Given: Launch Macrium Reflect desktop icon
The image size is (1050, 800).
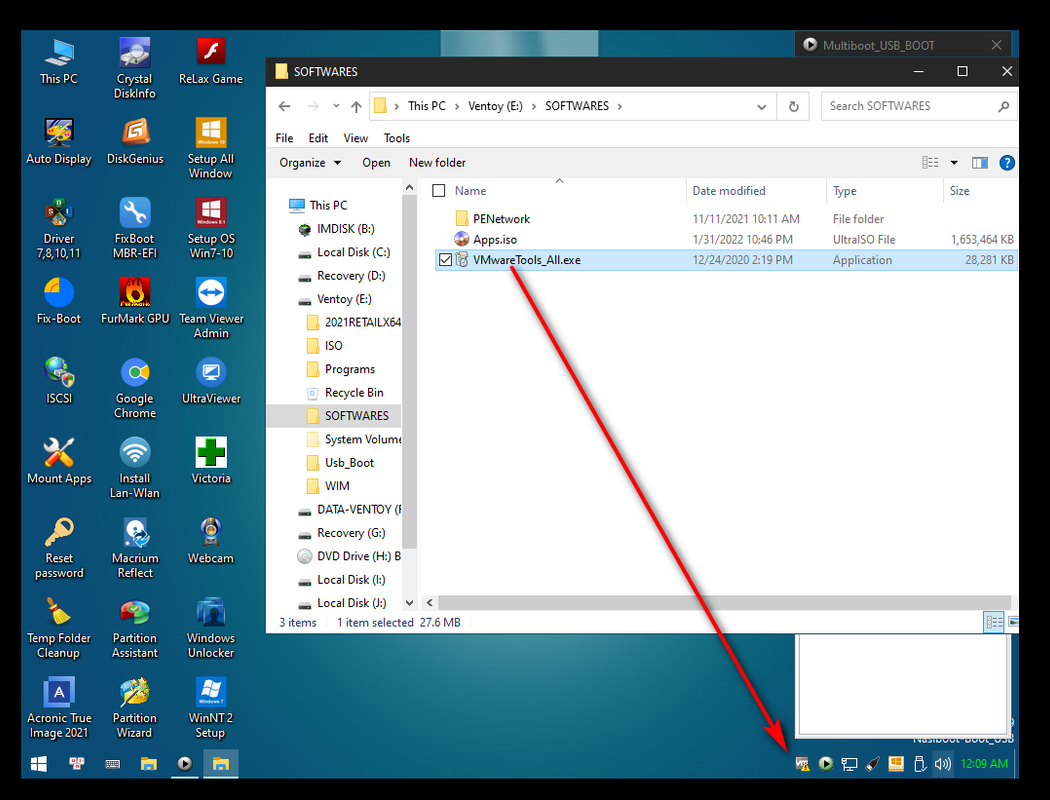Looking at the screenshot, I should [135, 548].
